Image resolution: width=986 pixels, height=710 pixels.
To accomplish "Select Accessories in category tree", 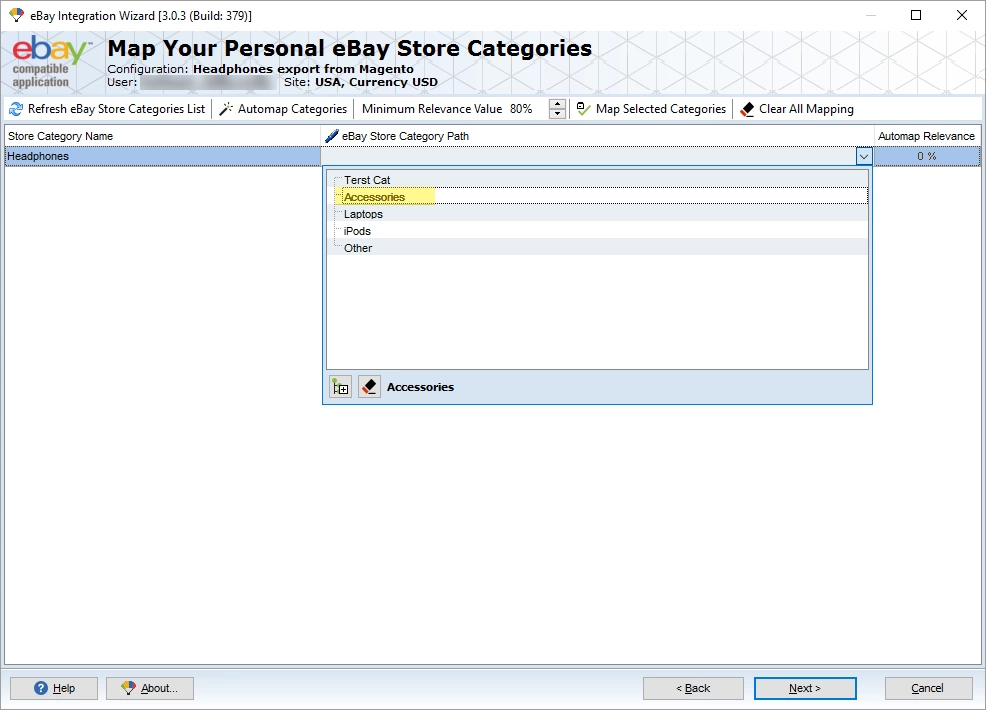I will (x=374, y=197).
